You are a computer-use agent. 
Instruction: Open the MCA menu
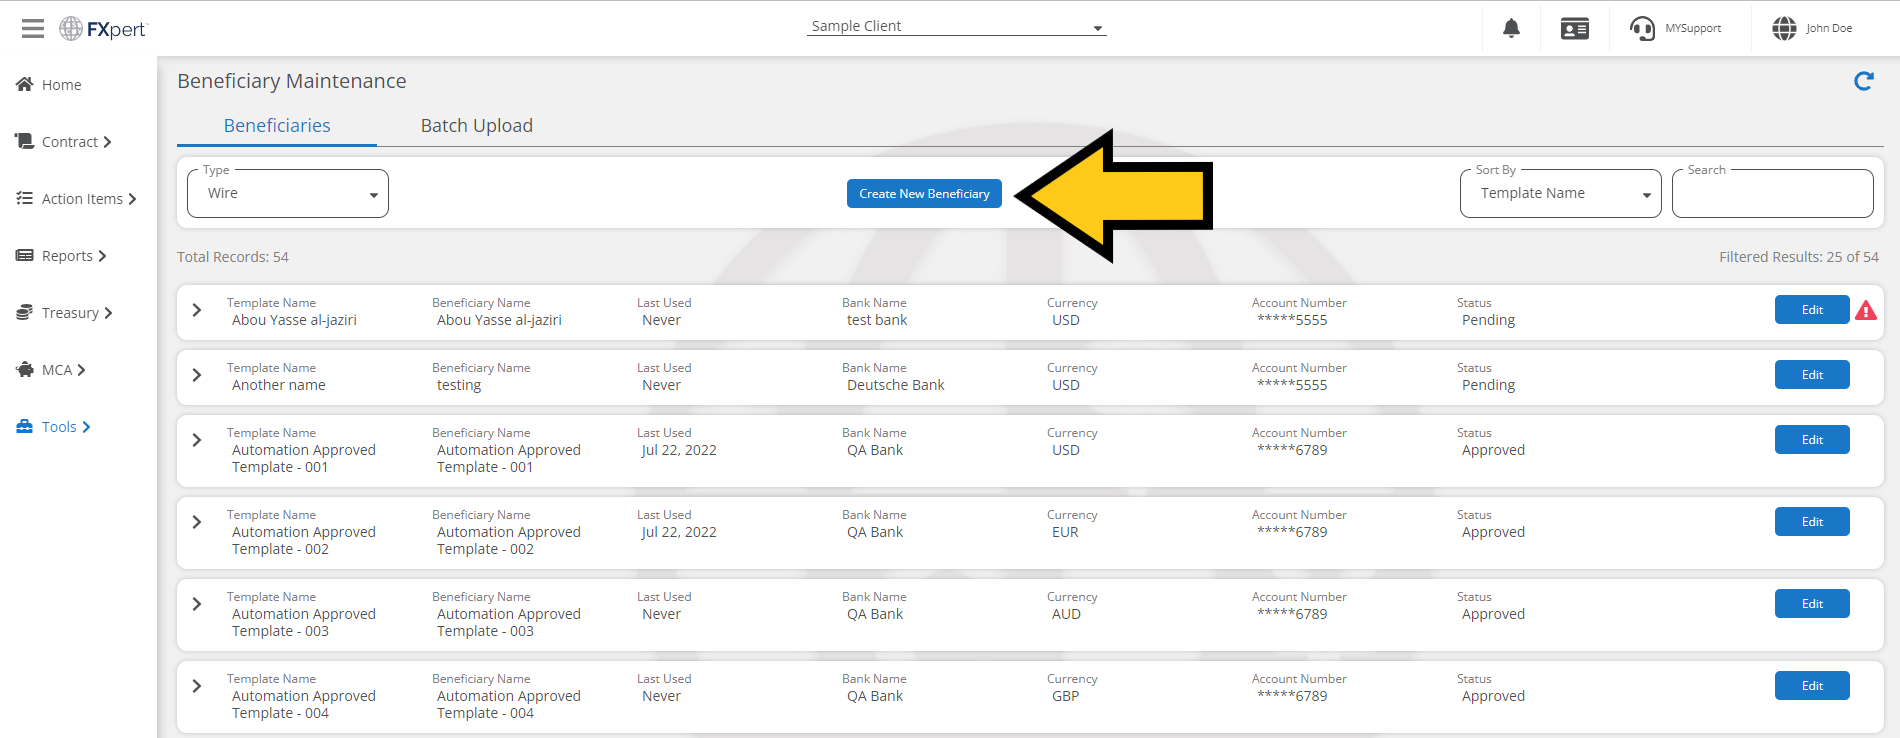pyautogui.click(x=64, y=370)
